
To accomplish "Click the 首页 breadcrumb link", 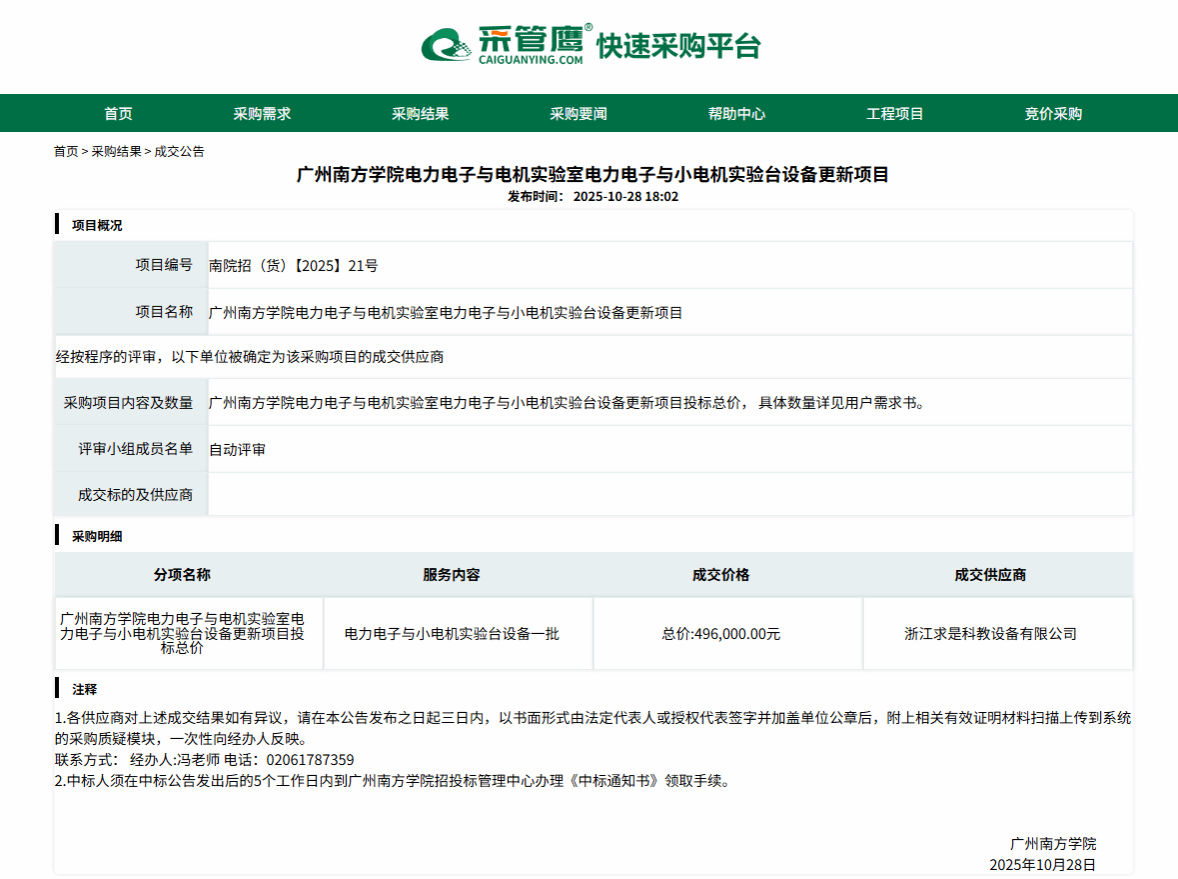I will pyautogui.click(x=66, y=151).
